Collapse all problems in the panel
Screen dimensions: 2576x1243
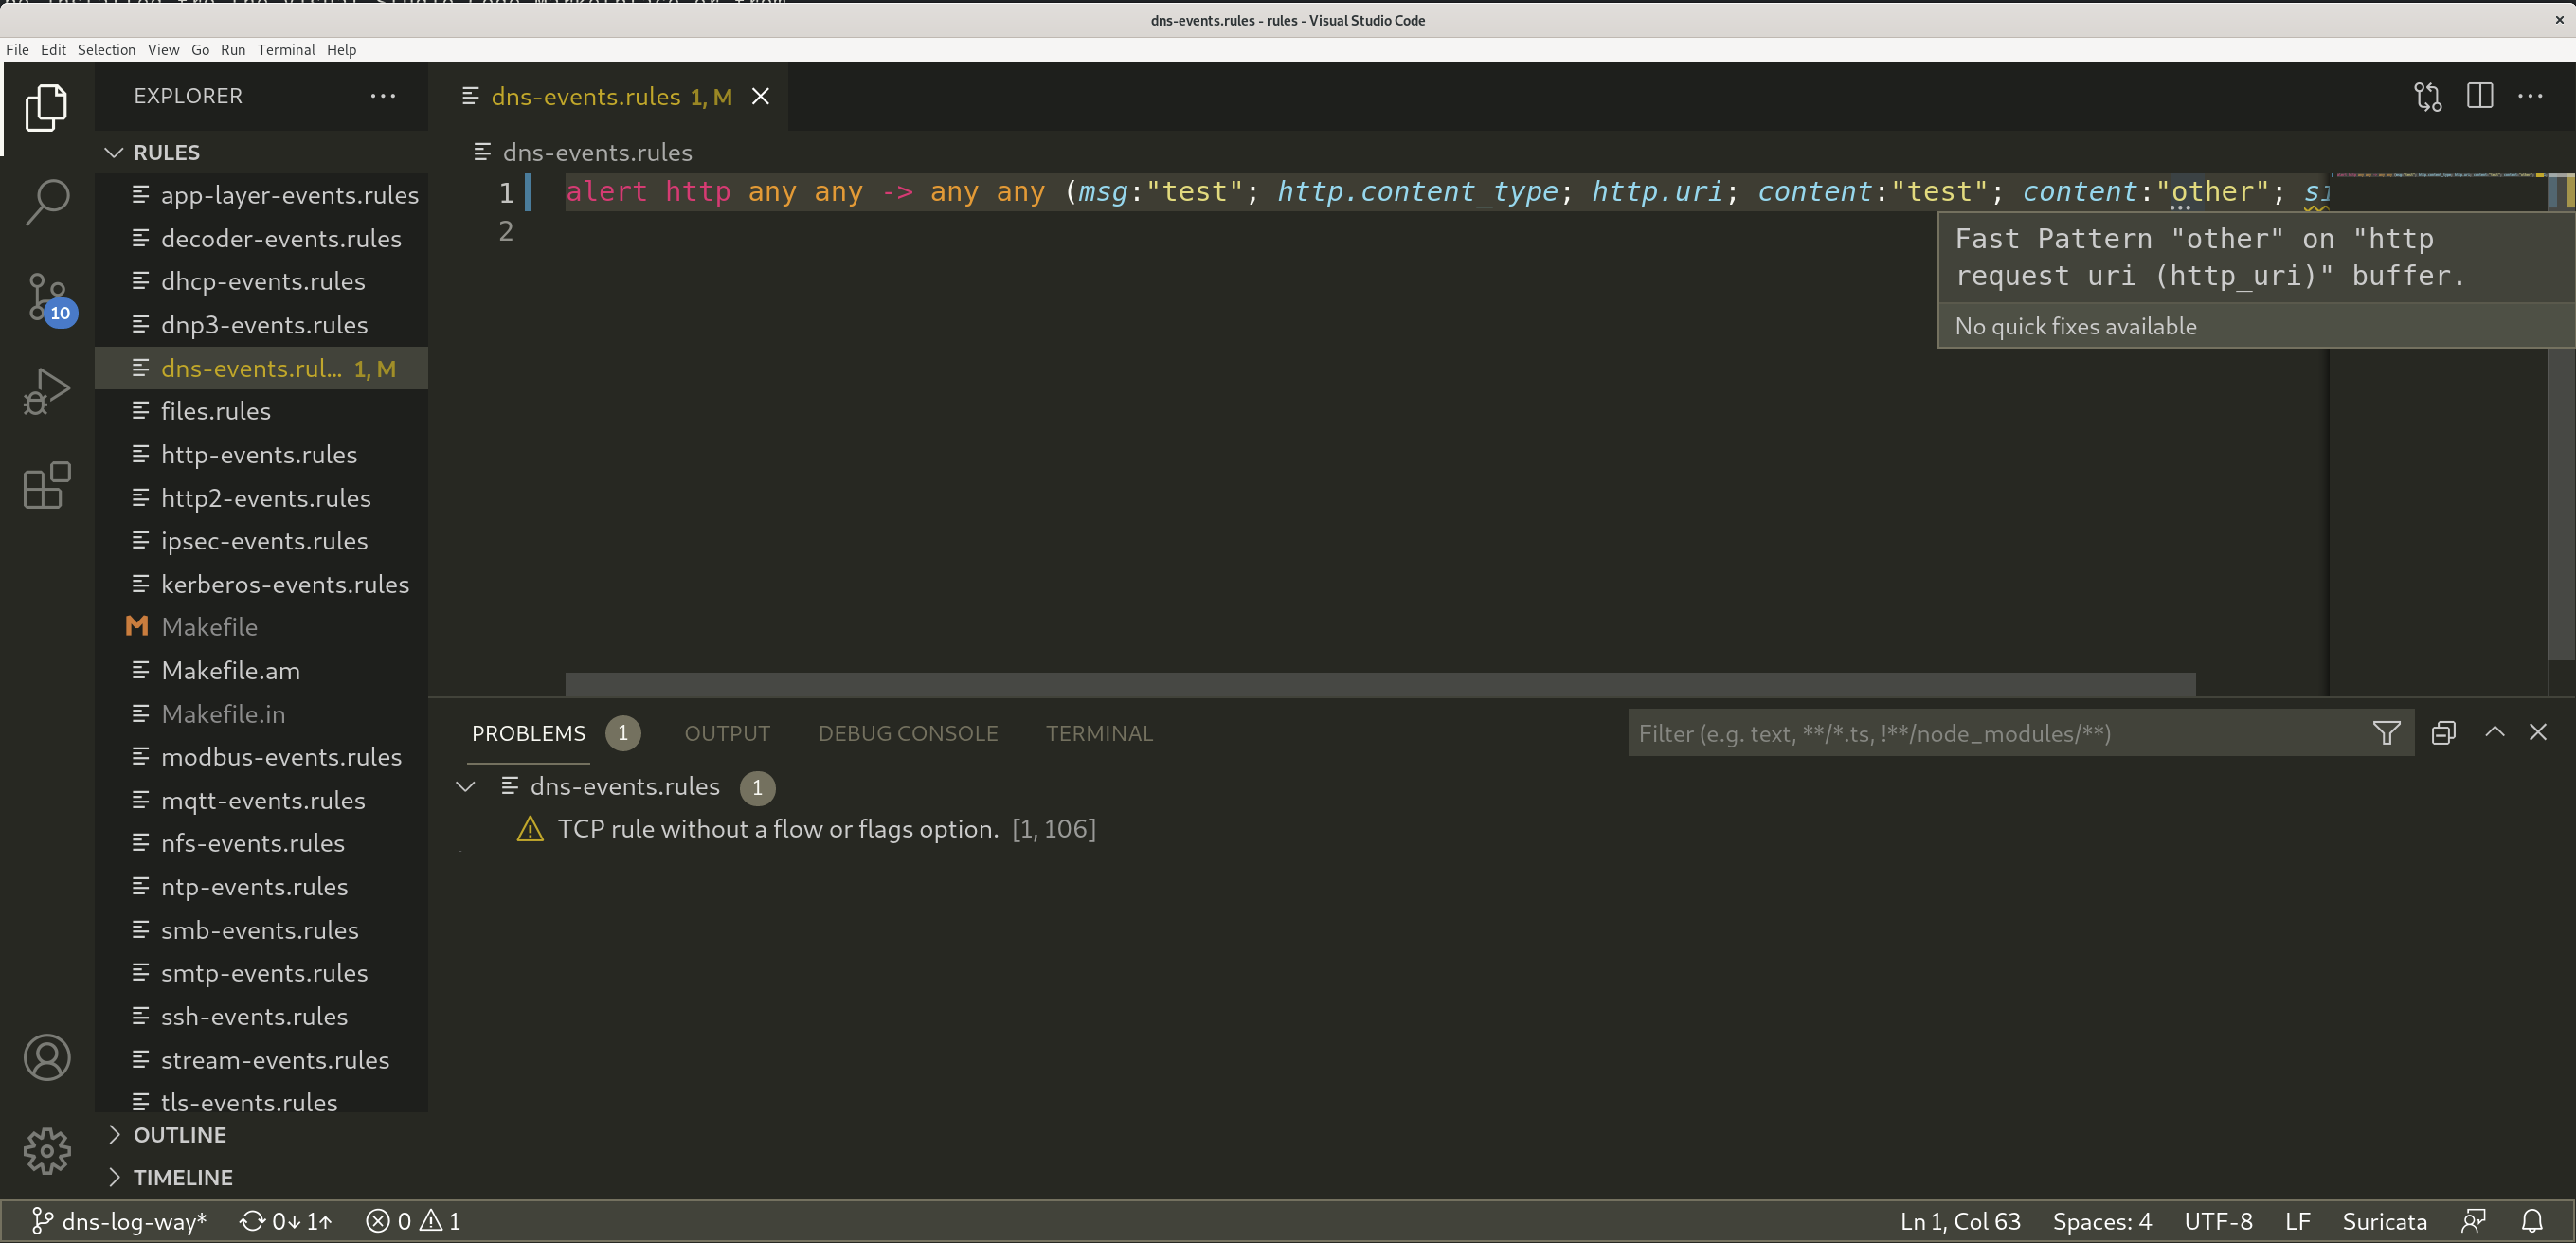coord(2443,733)
